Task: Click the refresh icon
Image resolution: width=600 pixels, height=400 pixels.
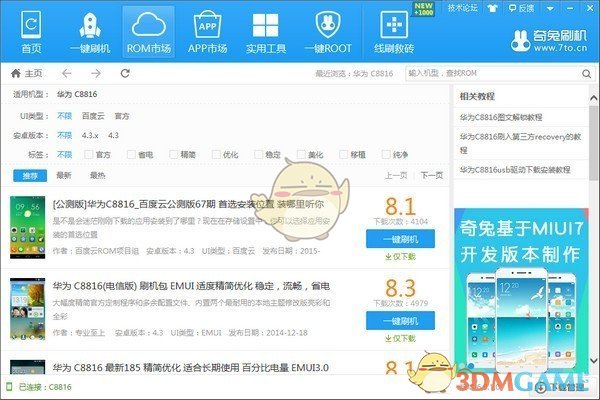Action: 125,73
